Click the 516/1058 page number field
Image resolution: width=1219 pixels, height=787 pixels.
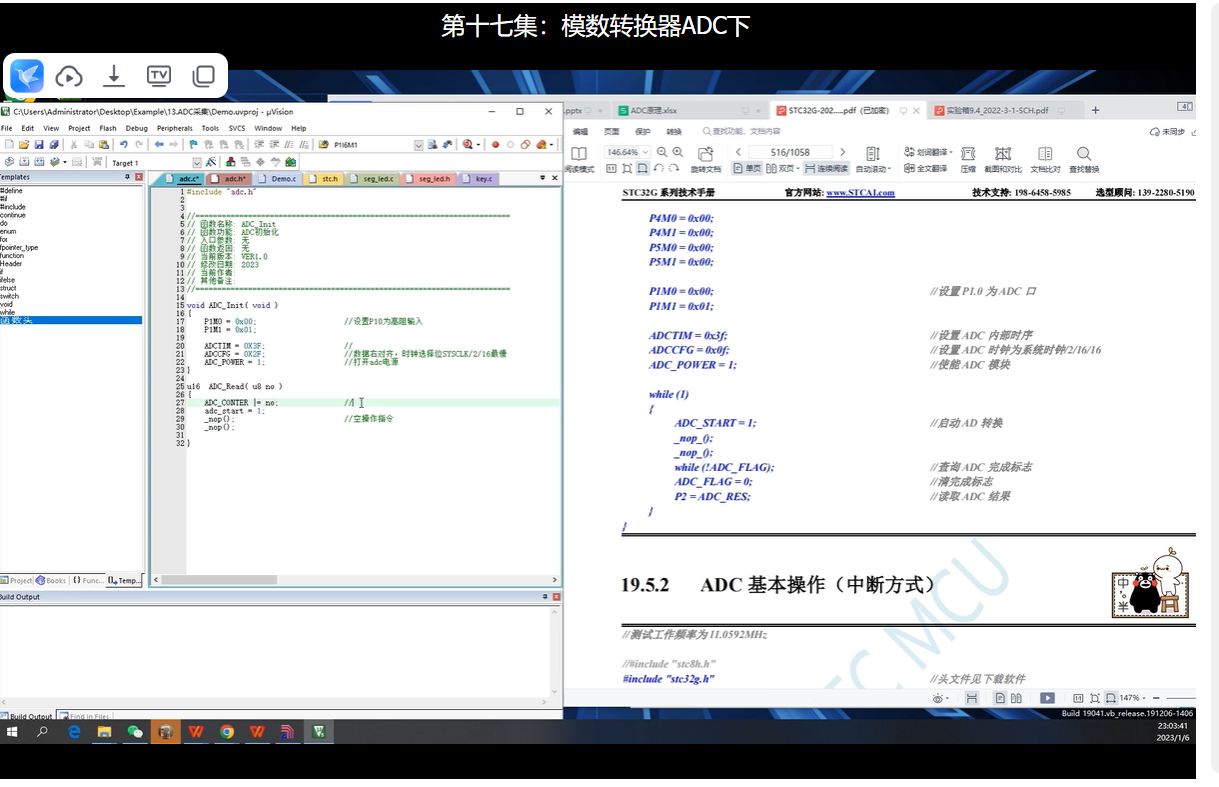pyautogui.click(x=791, y=152)
